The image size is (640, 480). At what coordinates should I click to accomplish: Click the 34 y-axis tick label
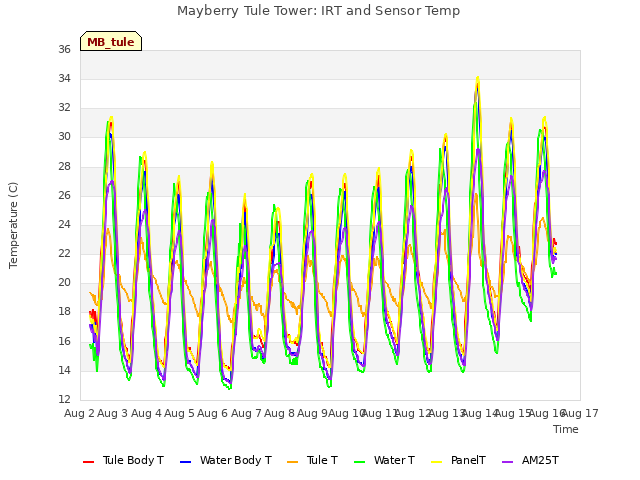coord(64,78)
